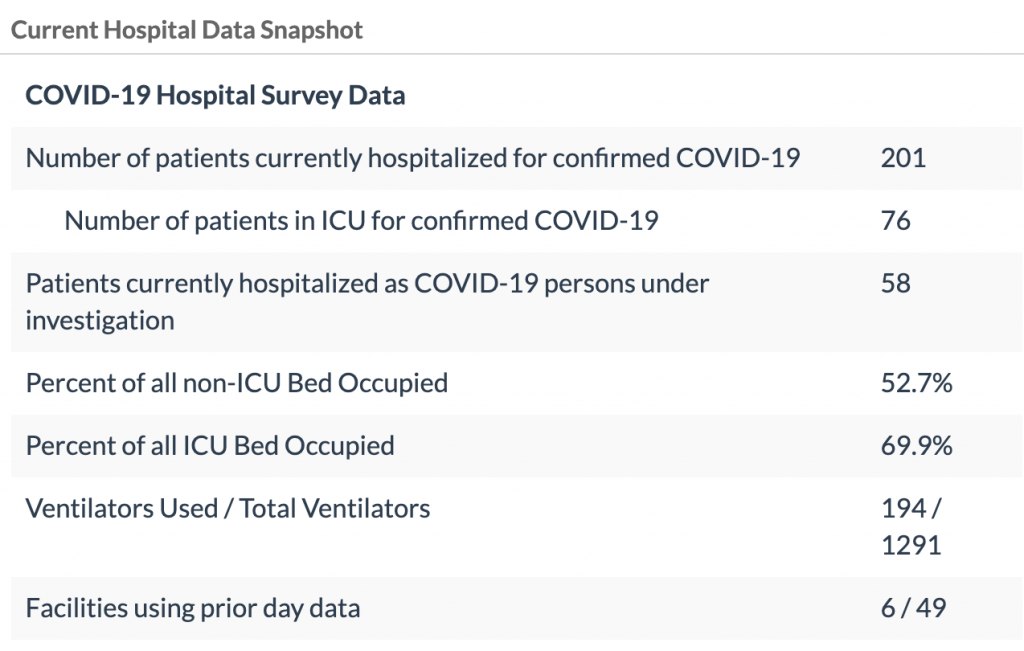
Task: Click the persons under investigation row label
Action: tap(367, 283)
